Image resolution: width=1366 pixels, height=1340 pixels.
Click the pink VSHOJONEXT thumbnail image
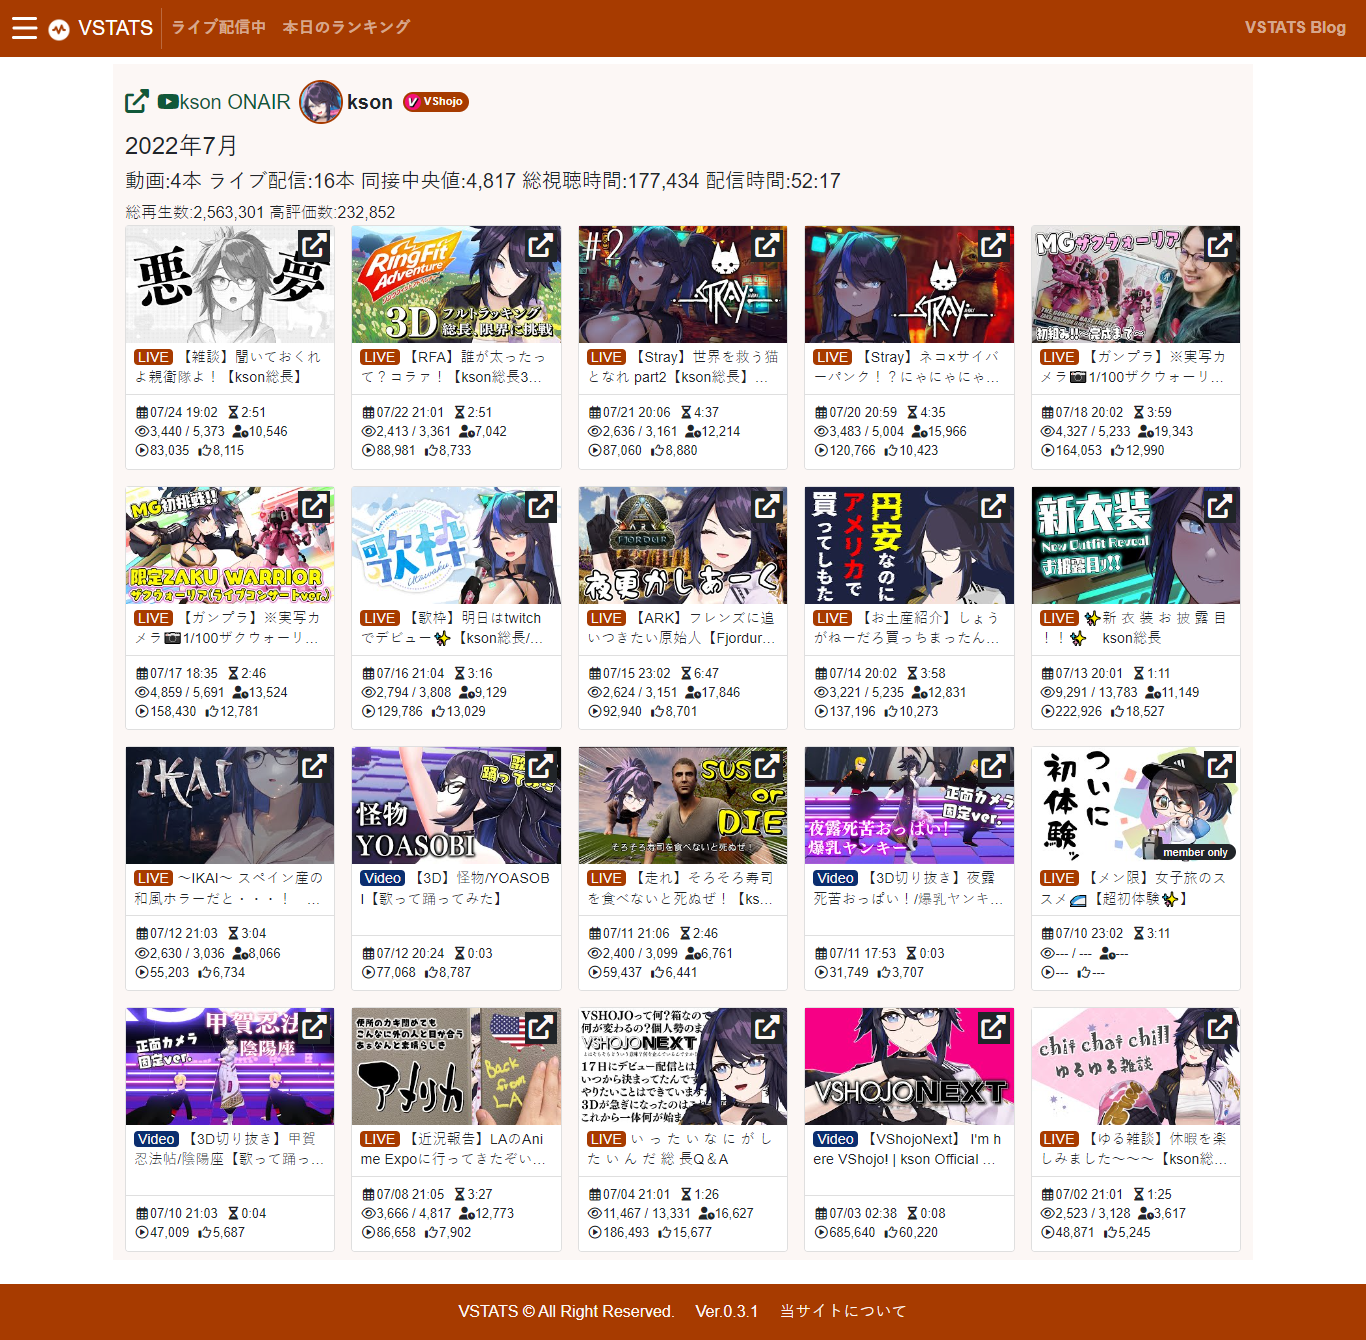coord(909,1066)
